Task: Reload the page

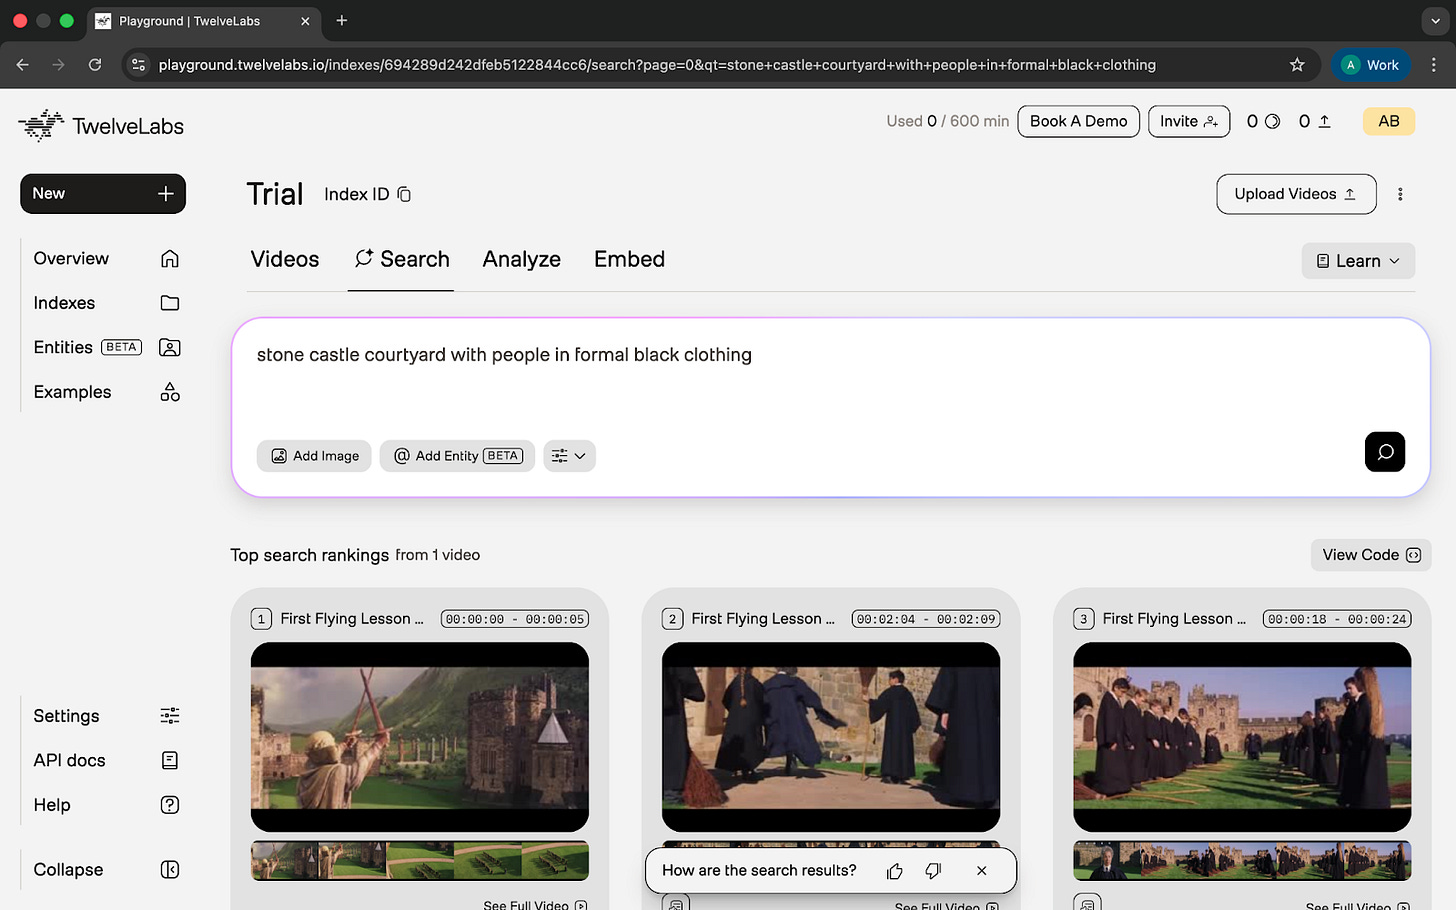Action: coord(95,65)
